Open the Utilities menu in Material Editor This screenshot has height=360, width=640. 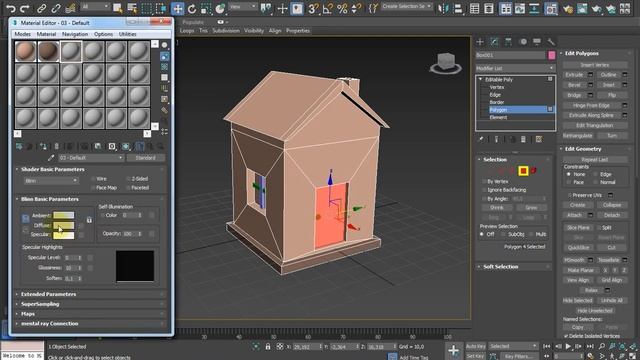point(127,34)
